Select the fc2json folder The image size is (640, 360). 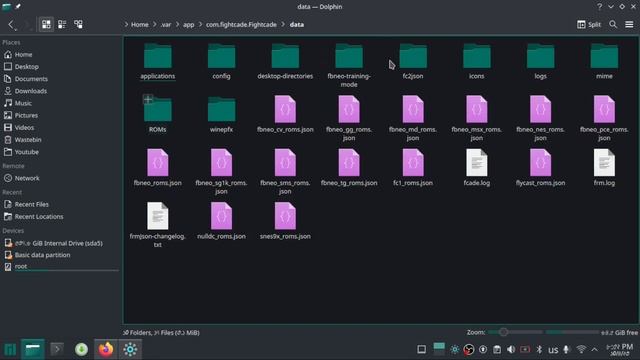(413, 61)
